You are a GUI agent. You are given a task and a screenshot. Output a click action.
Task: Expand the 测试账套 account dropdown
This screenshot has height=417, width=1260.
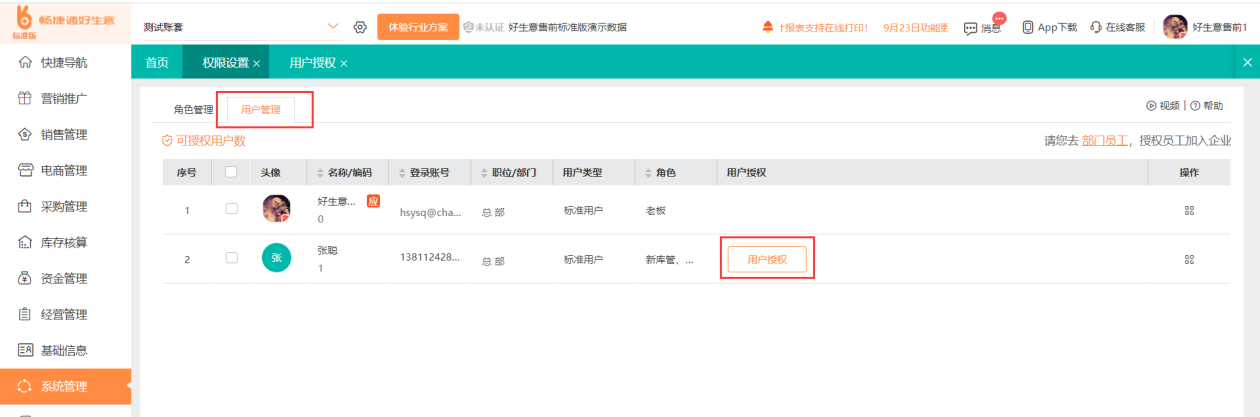click(333, 27)
